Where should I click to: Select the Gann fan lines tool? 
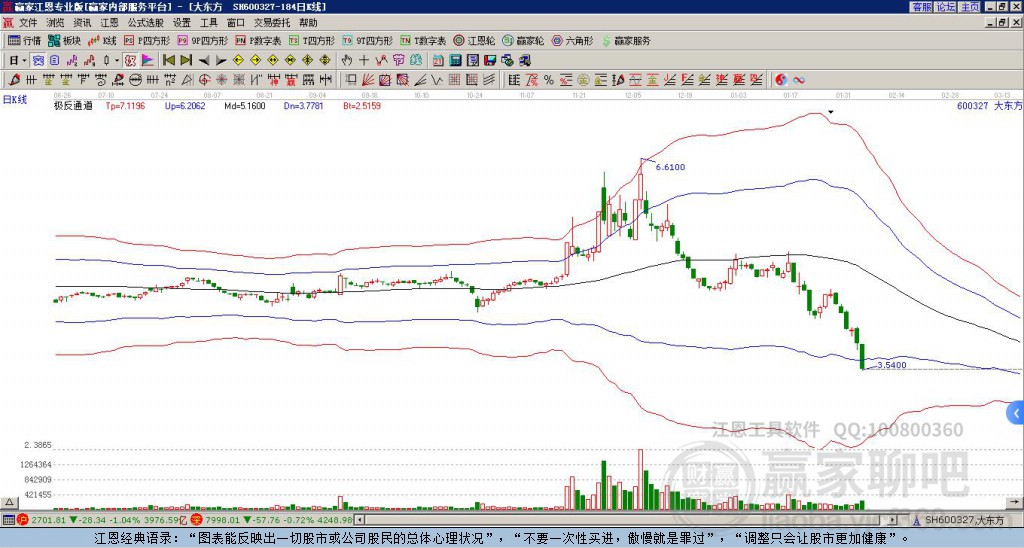click(368, 80)
